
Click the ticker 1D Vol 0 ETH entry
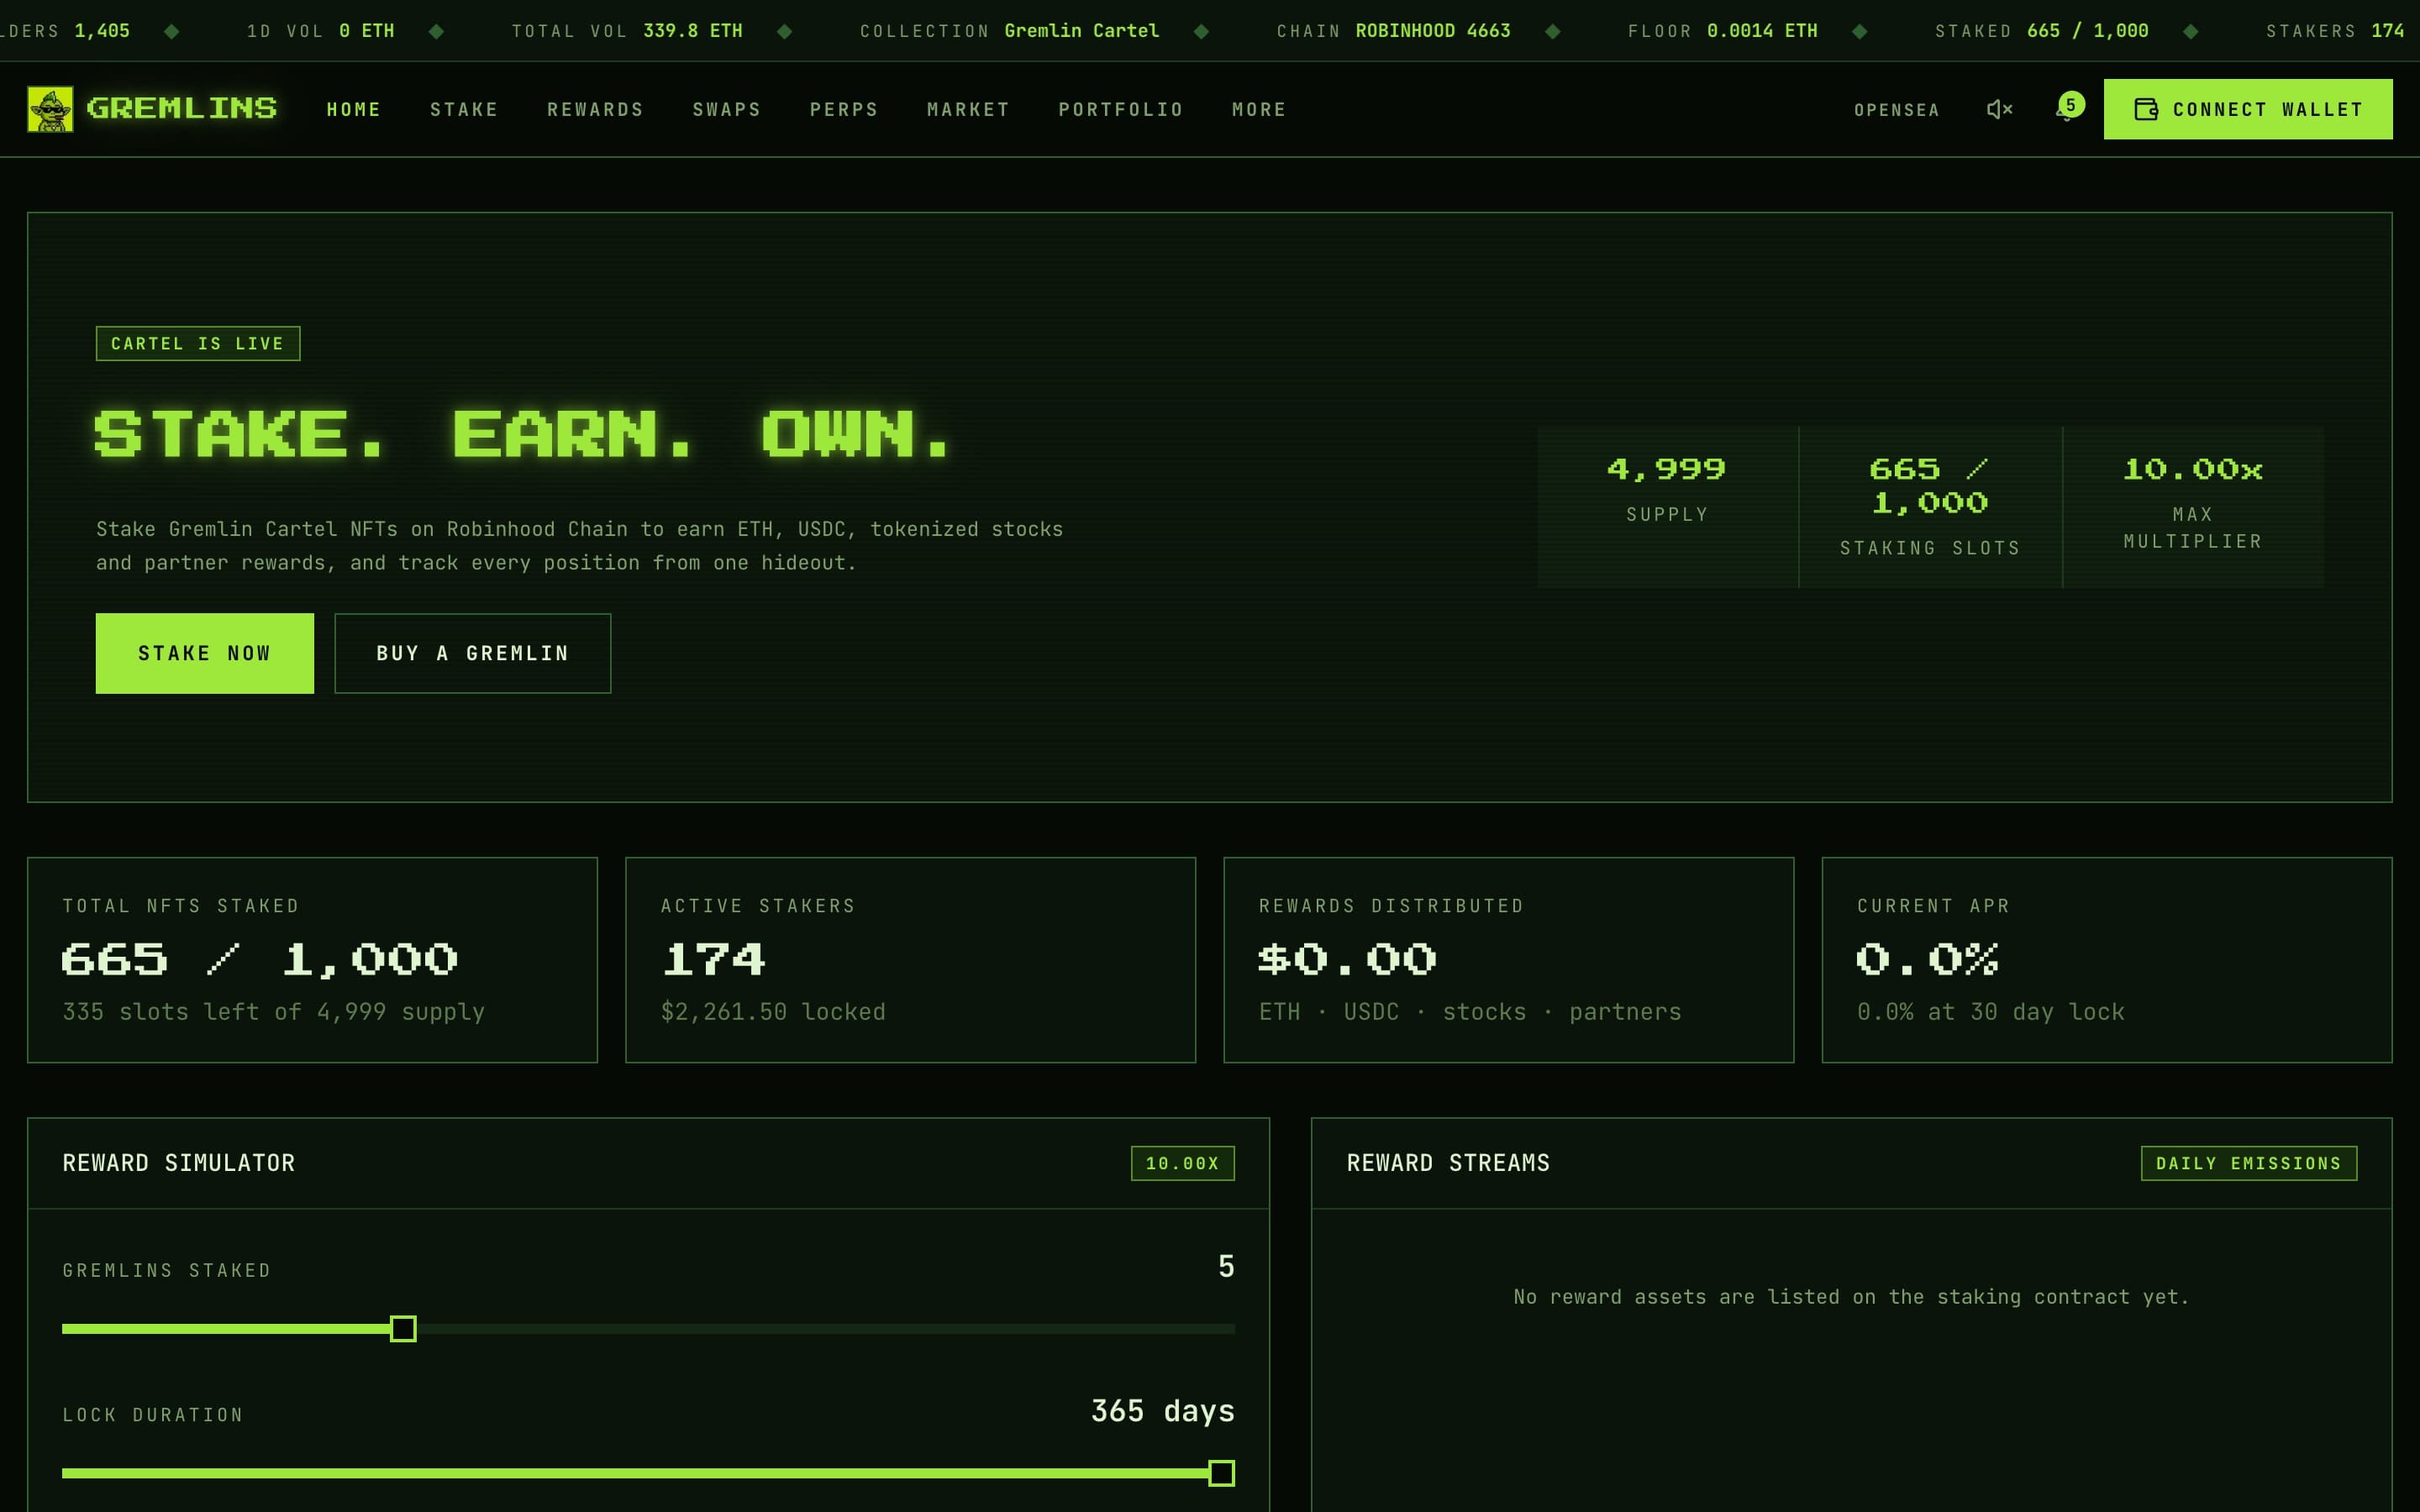coord(321,31)
